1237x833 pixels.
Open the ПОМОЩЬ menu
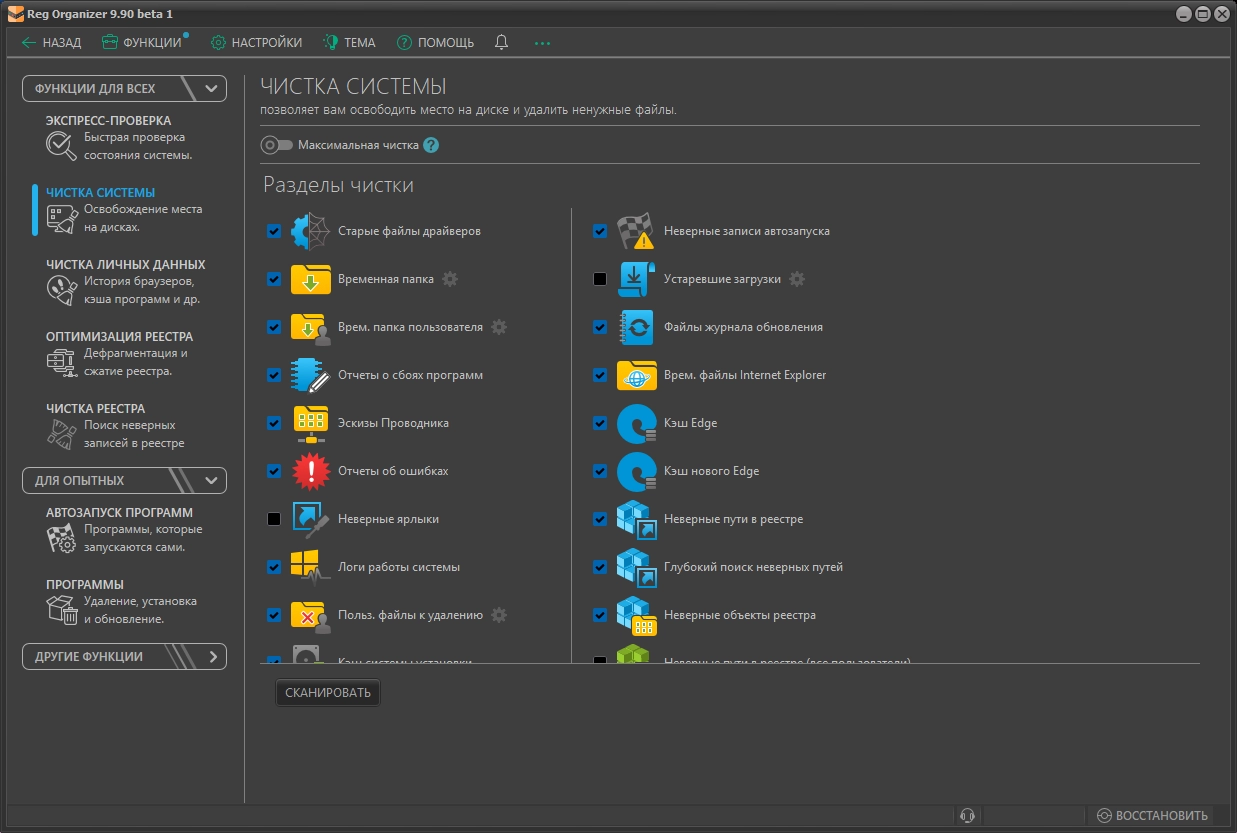click(x=435, y=43)
